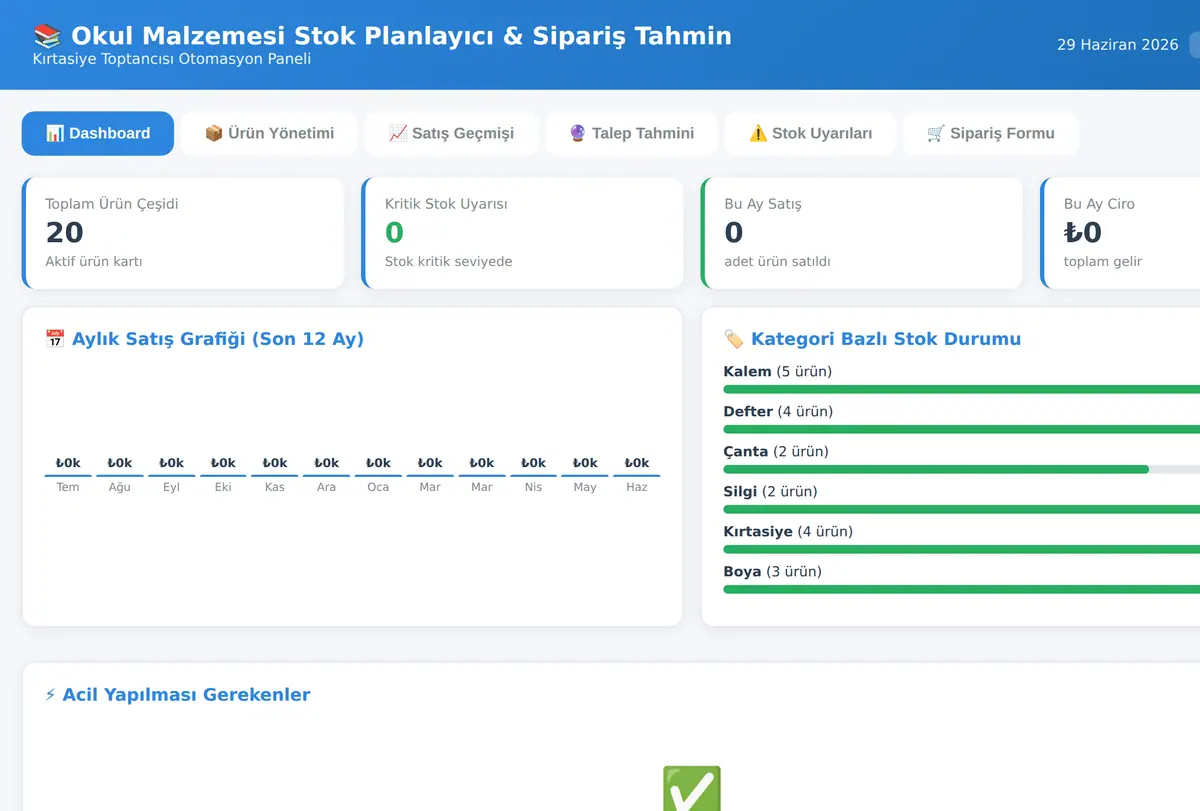
Task: Click the green checkmark icon
Action: pos(691,789)
